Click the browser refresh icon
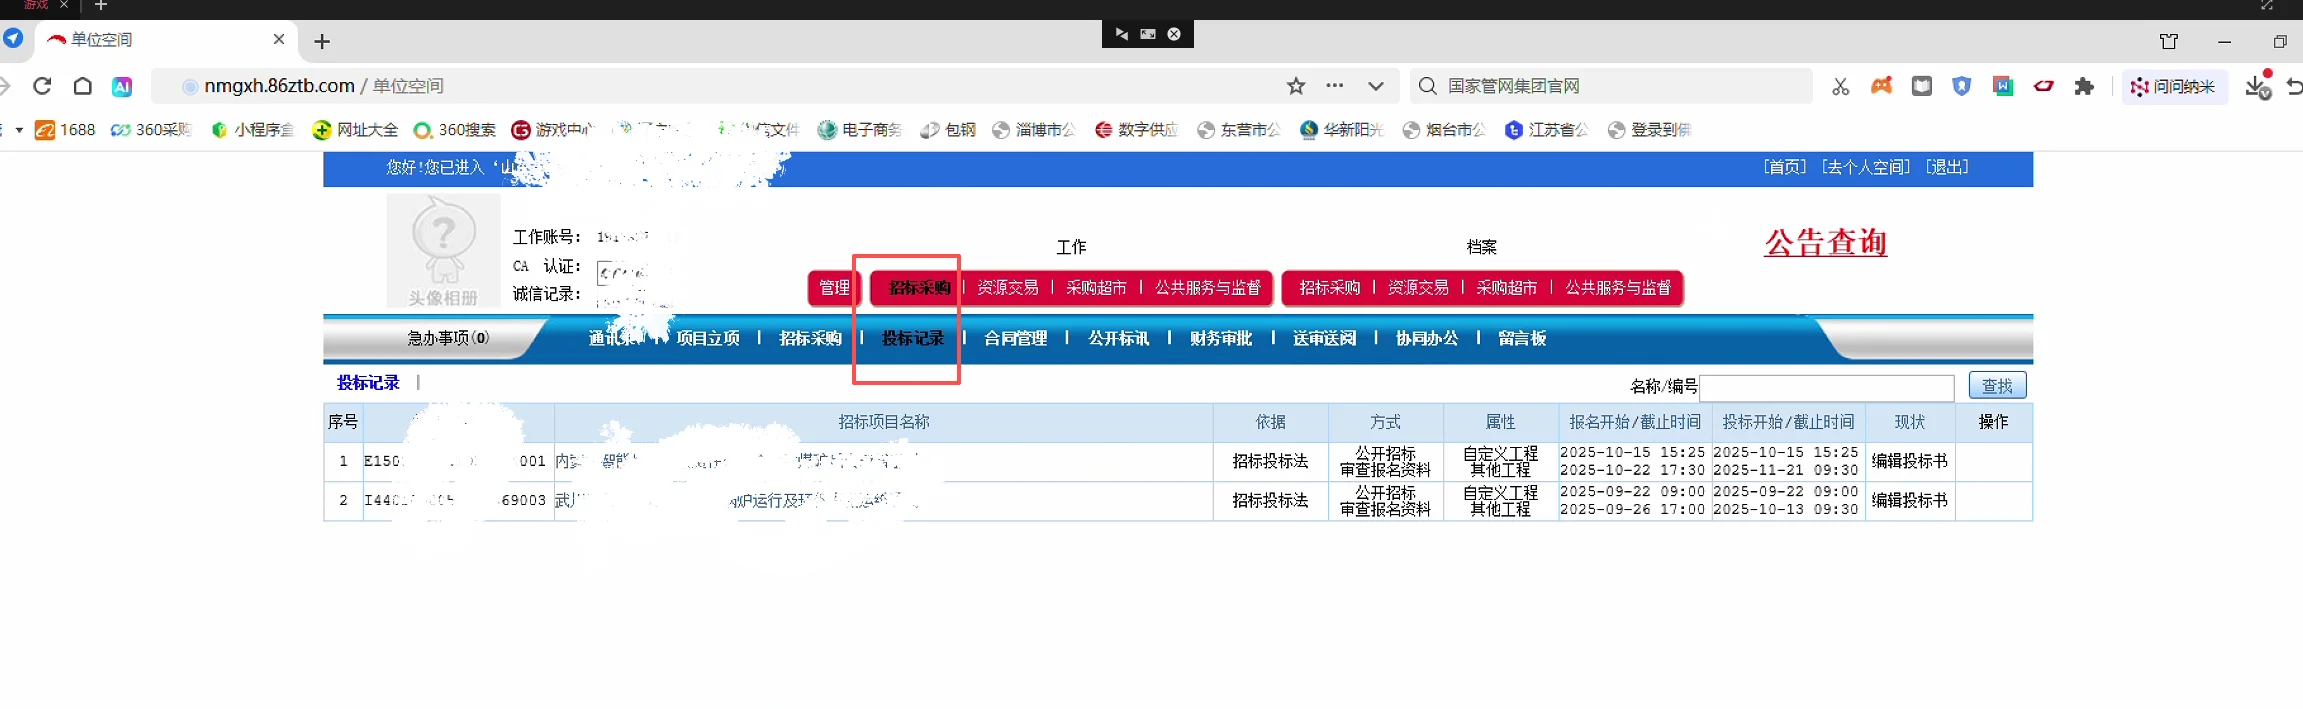 [42, 86]
